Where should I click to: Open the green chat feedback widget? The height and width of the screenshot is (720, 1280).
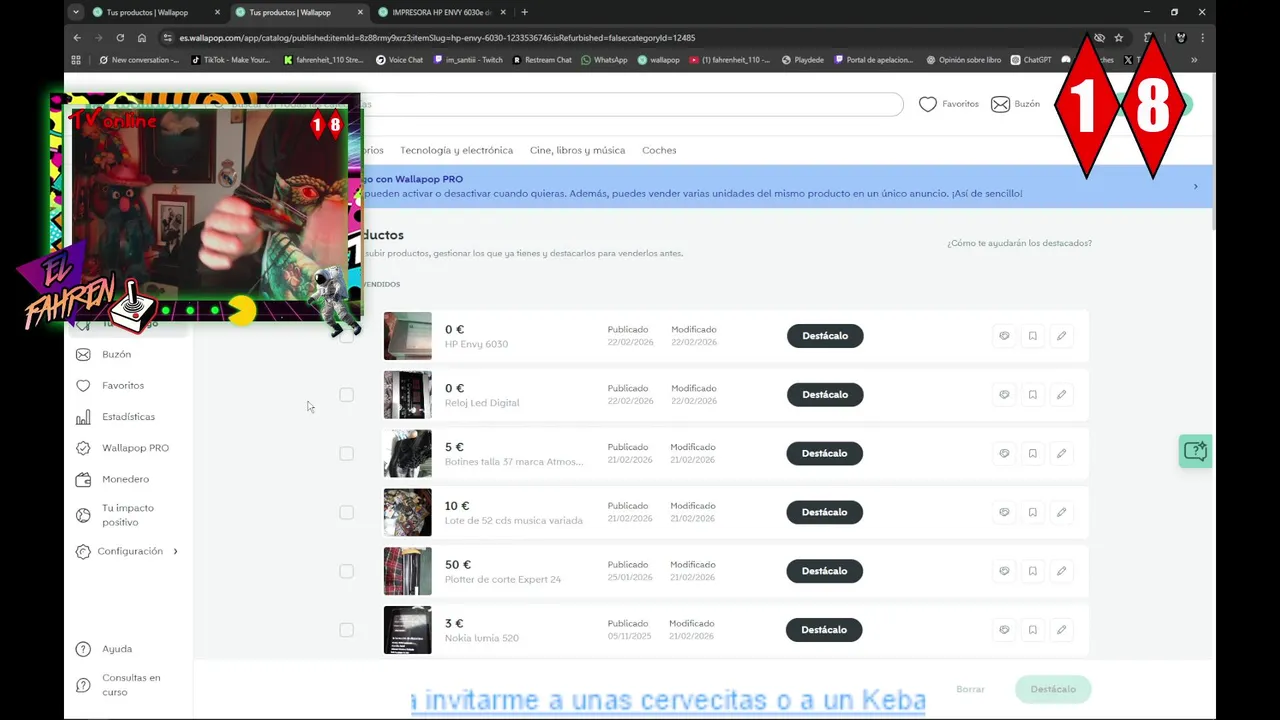[x=1195, y=451]
